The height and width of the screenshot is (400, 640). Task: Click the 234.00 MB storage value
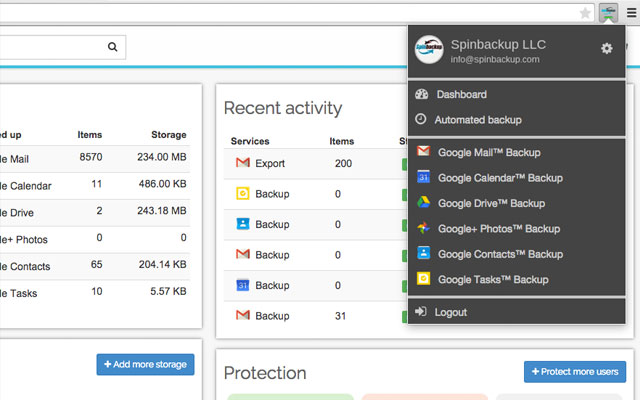click(x=162, y=157)
